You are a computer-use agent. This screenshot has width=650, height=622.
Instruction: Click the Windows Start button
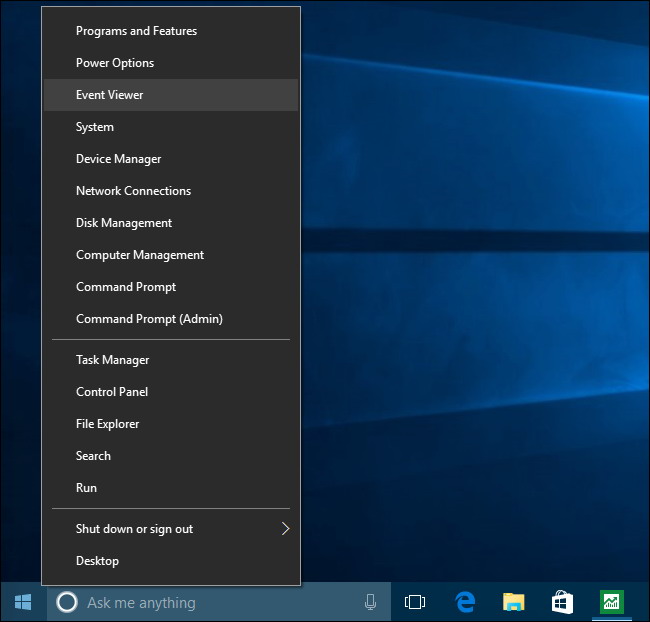point(23,602)
